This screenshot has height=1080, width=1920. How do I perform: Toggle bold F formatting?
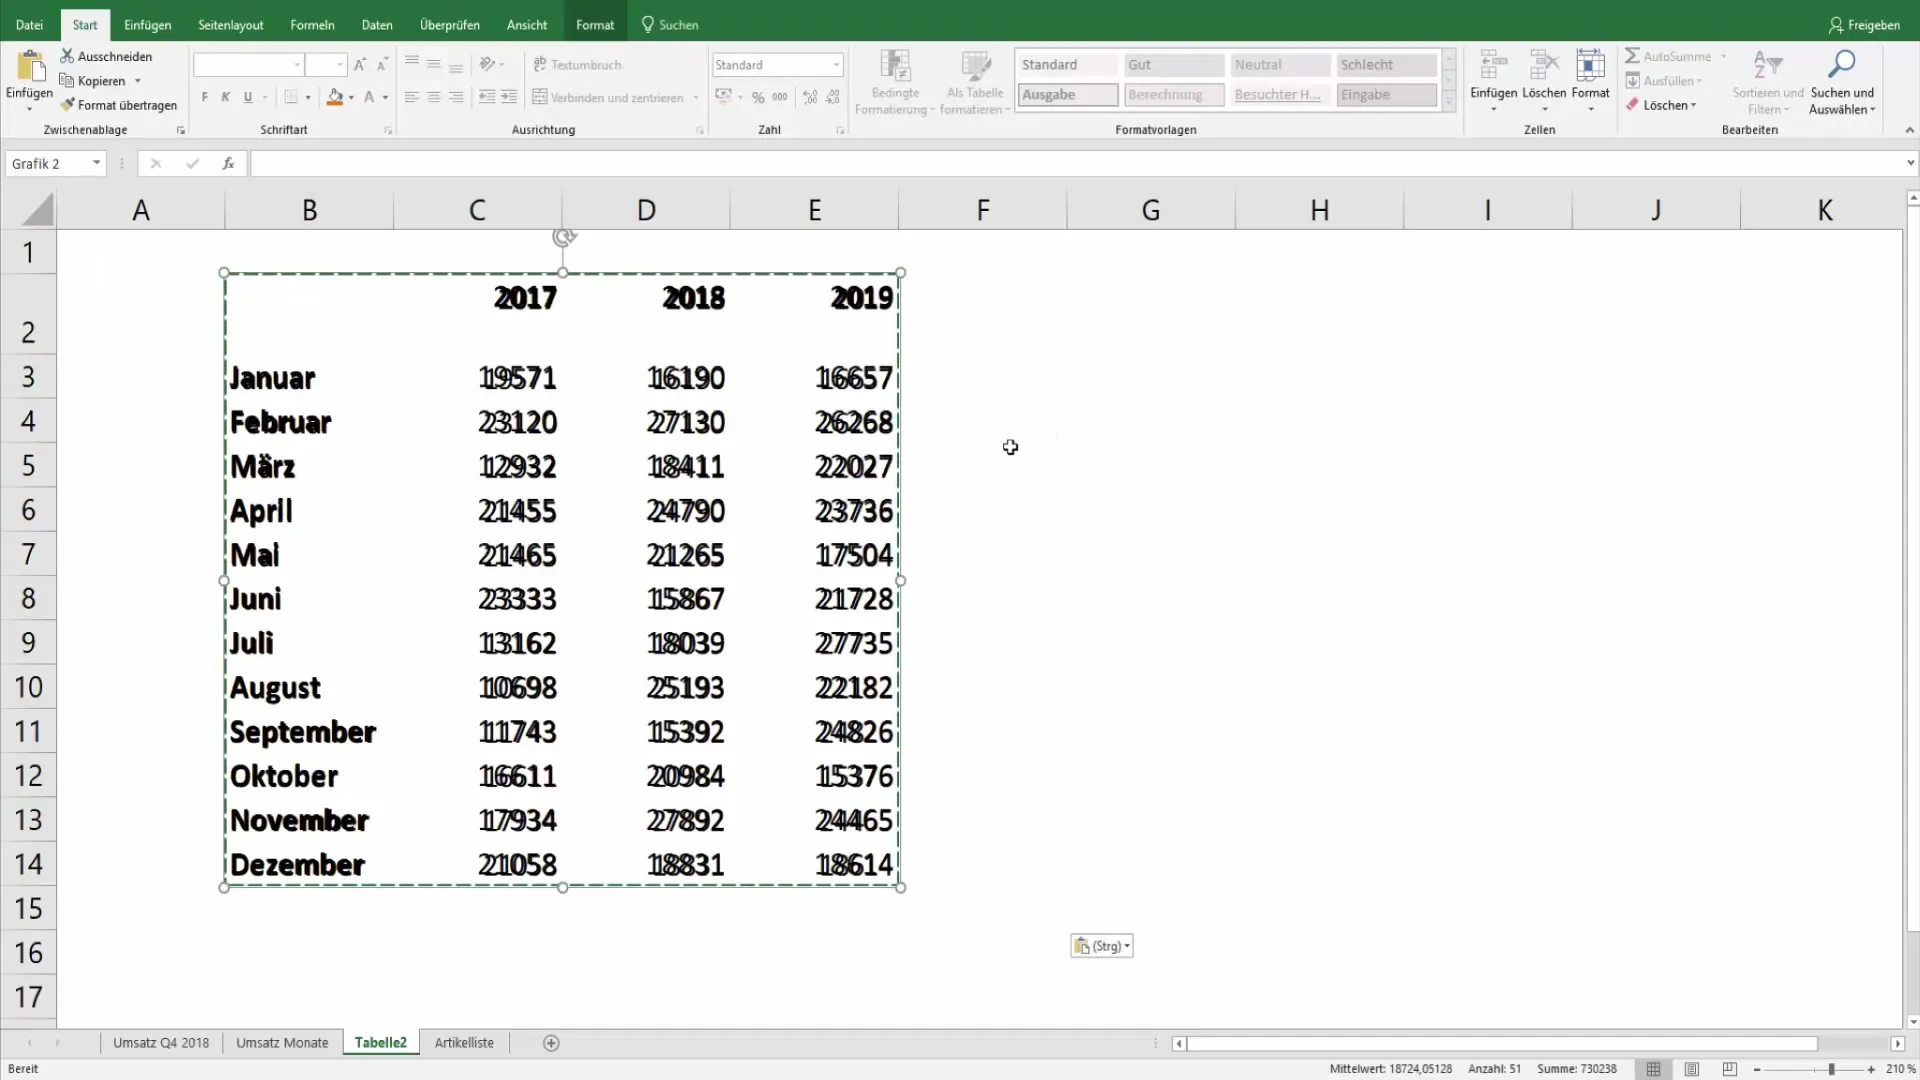click(x=205, y=97)
